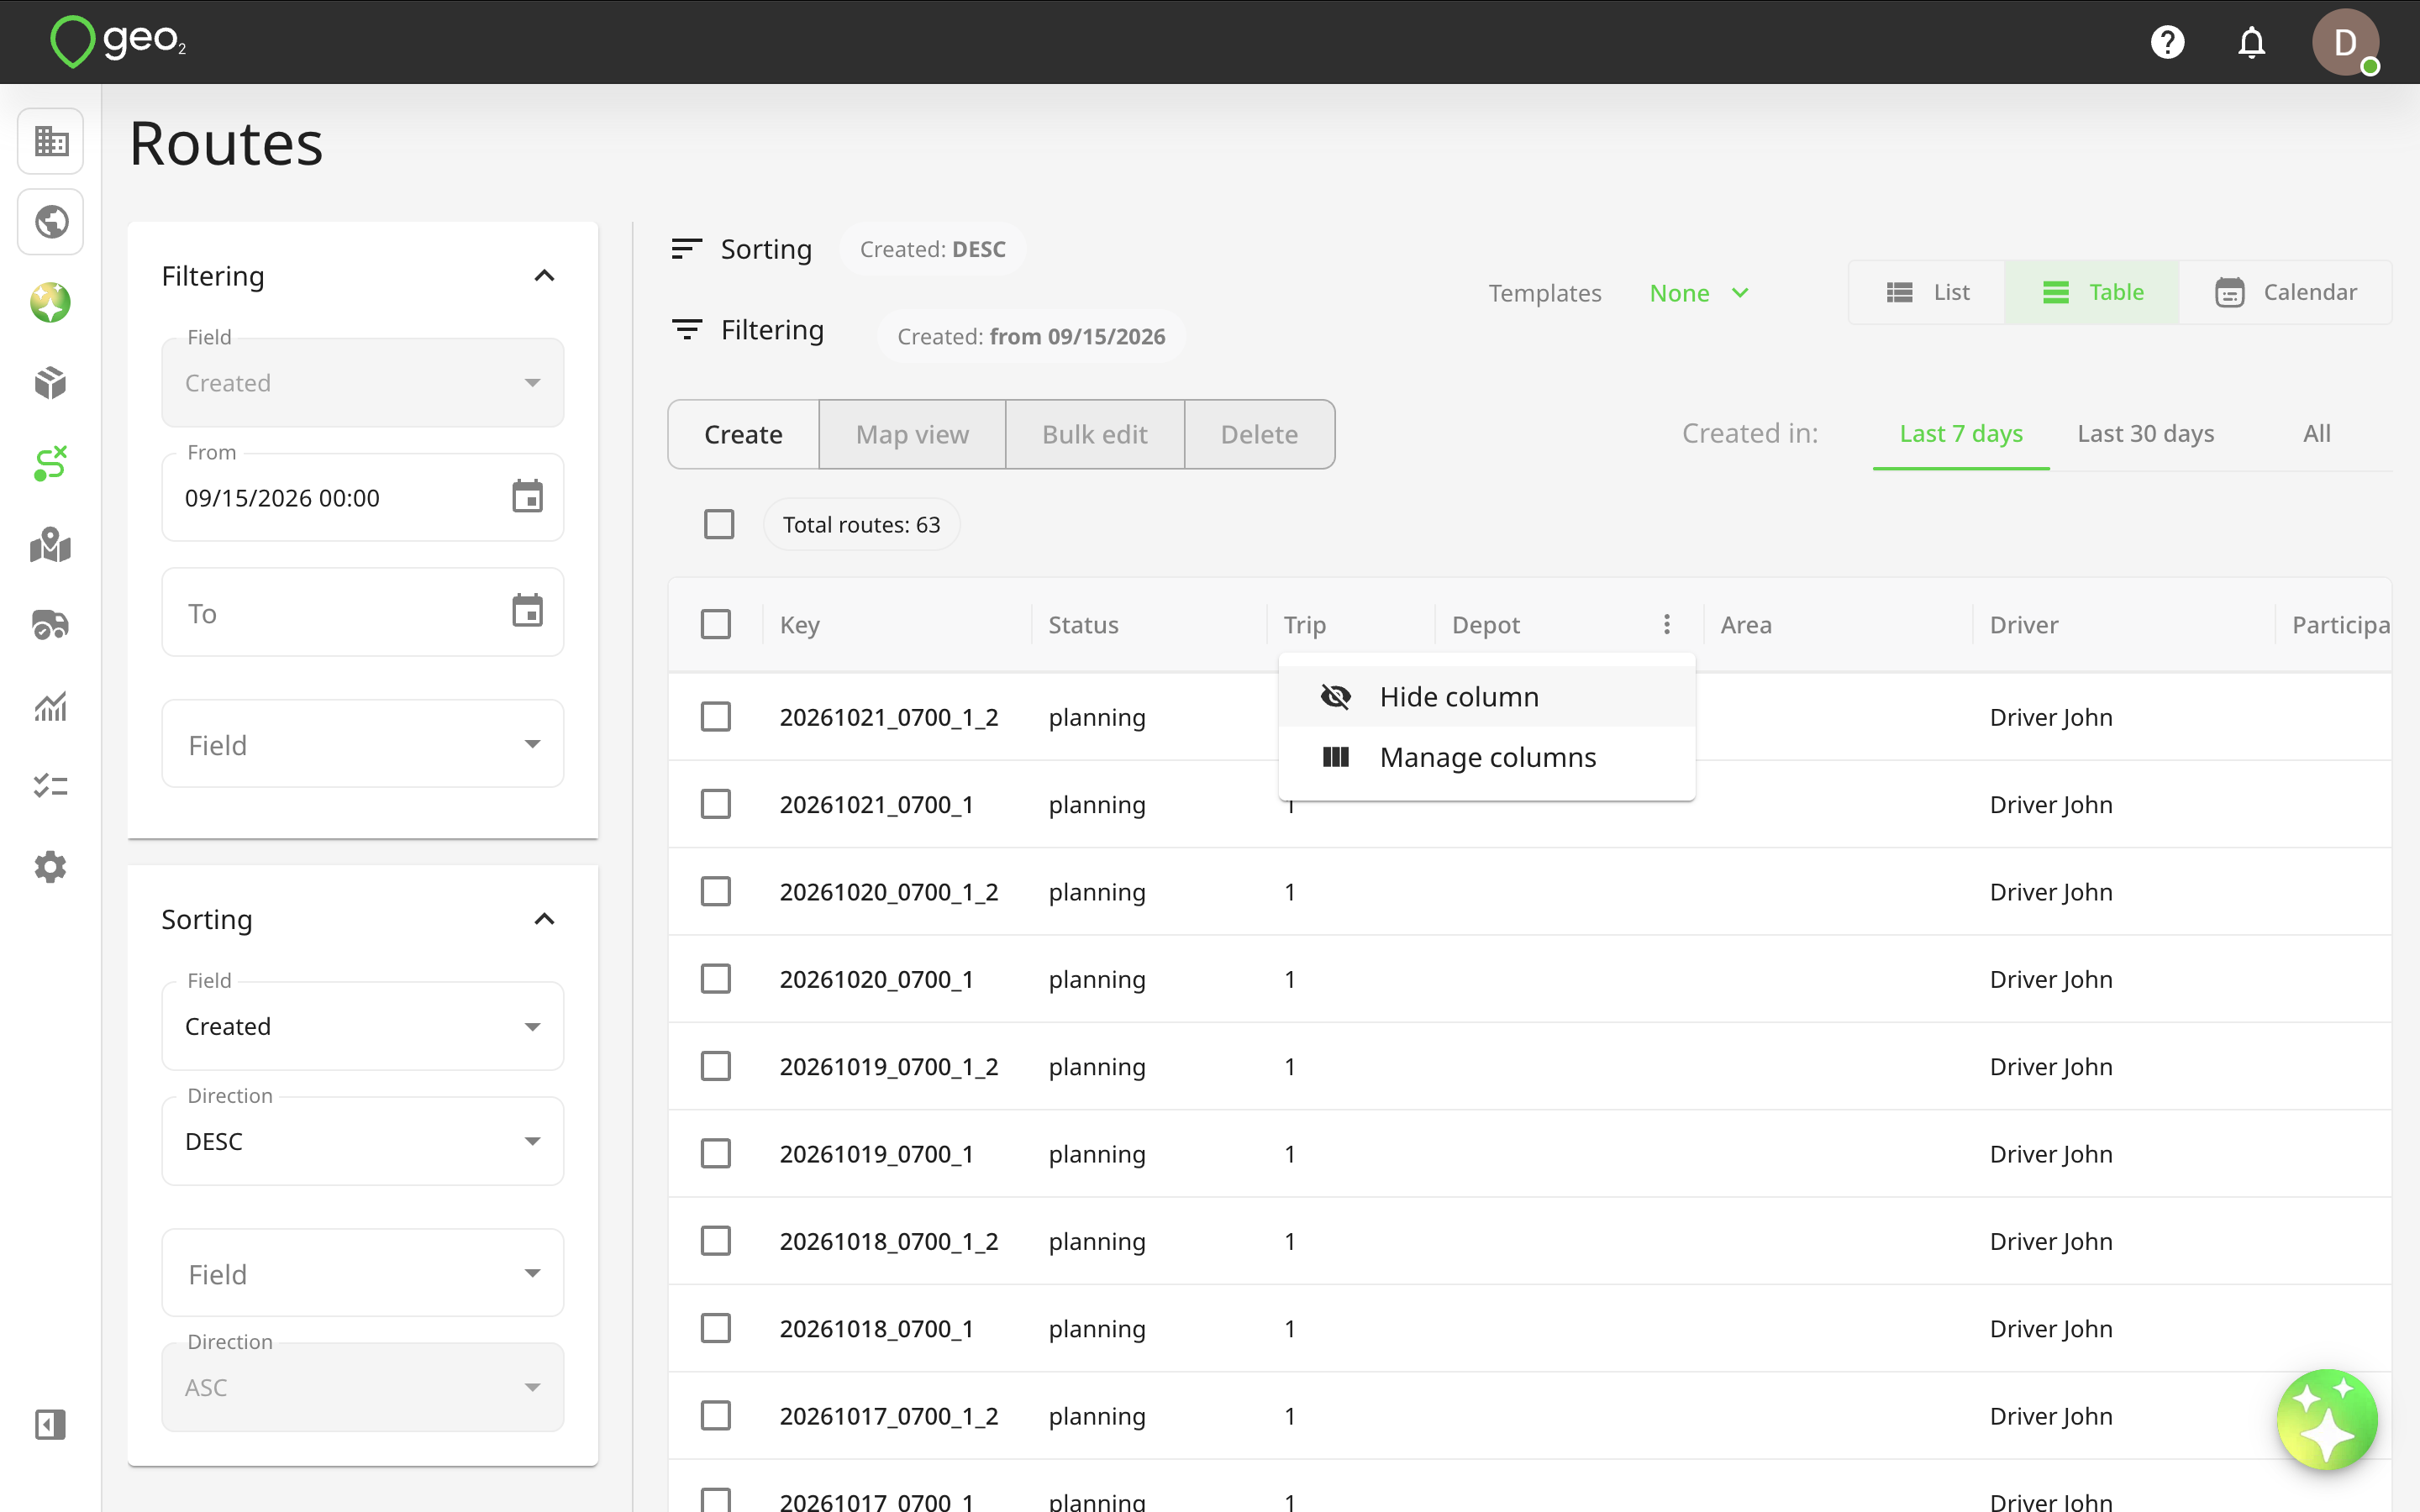The width and height of the screenshot is (2420, 1512).
Task: Open the Templates None dropdown
Action: pyautogui.click(x=1699, y=293)
